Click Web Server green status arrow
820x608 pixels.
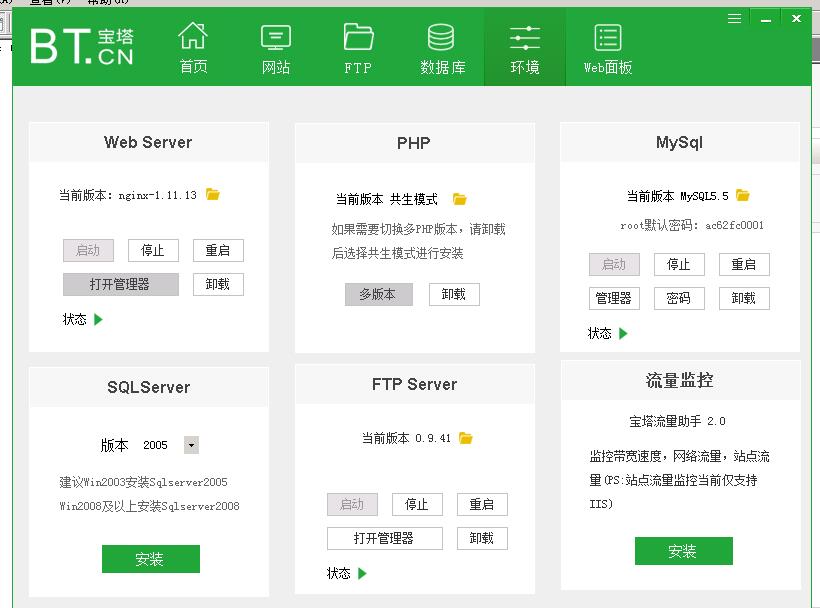tap(98, 319)
